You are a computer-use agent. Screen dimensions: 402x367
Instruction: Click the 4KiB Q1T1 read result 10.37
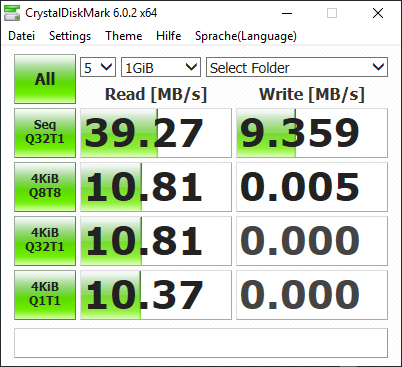point(156,295)
